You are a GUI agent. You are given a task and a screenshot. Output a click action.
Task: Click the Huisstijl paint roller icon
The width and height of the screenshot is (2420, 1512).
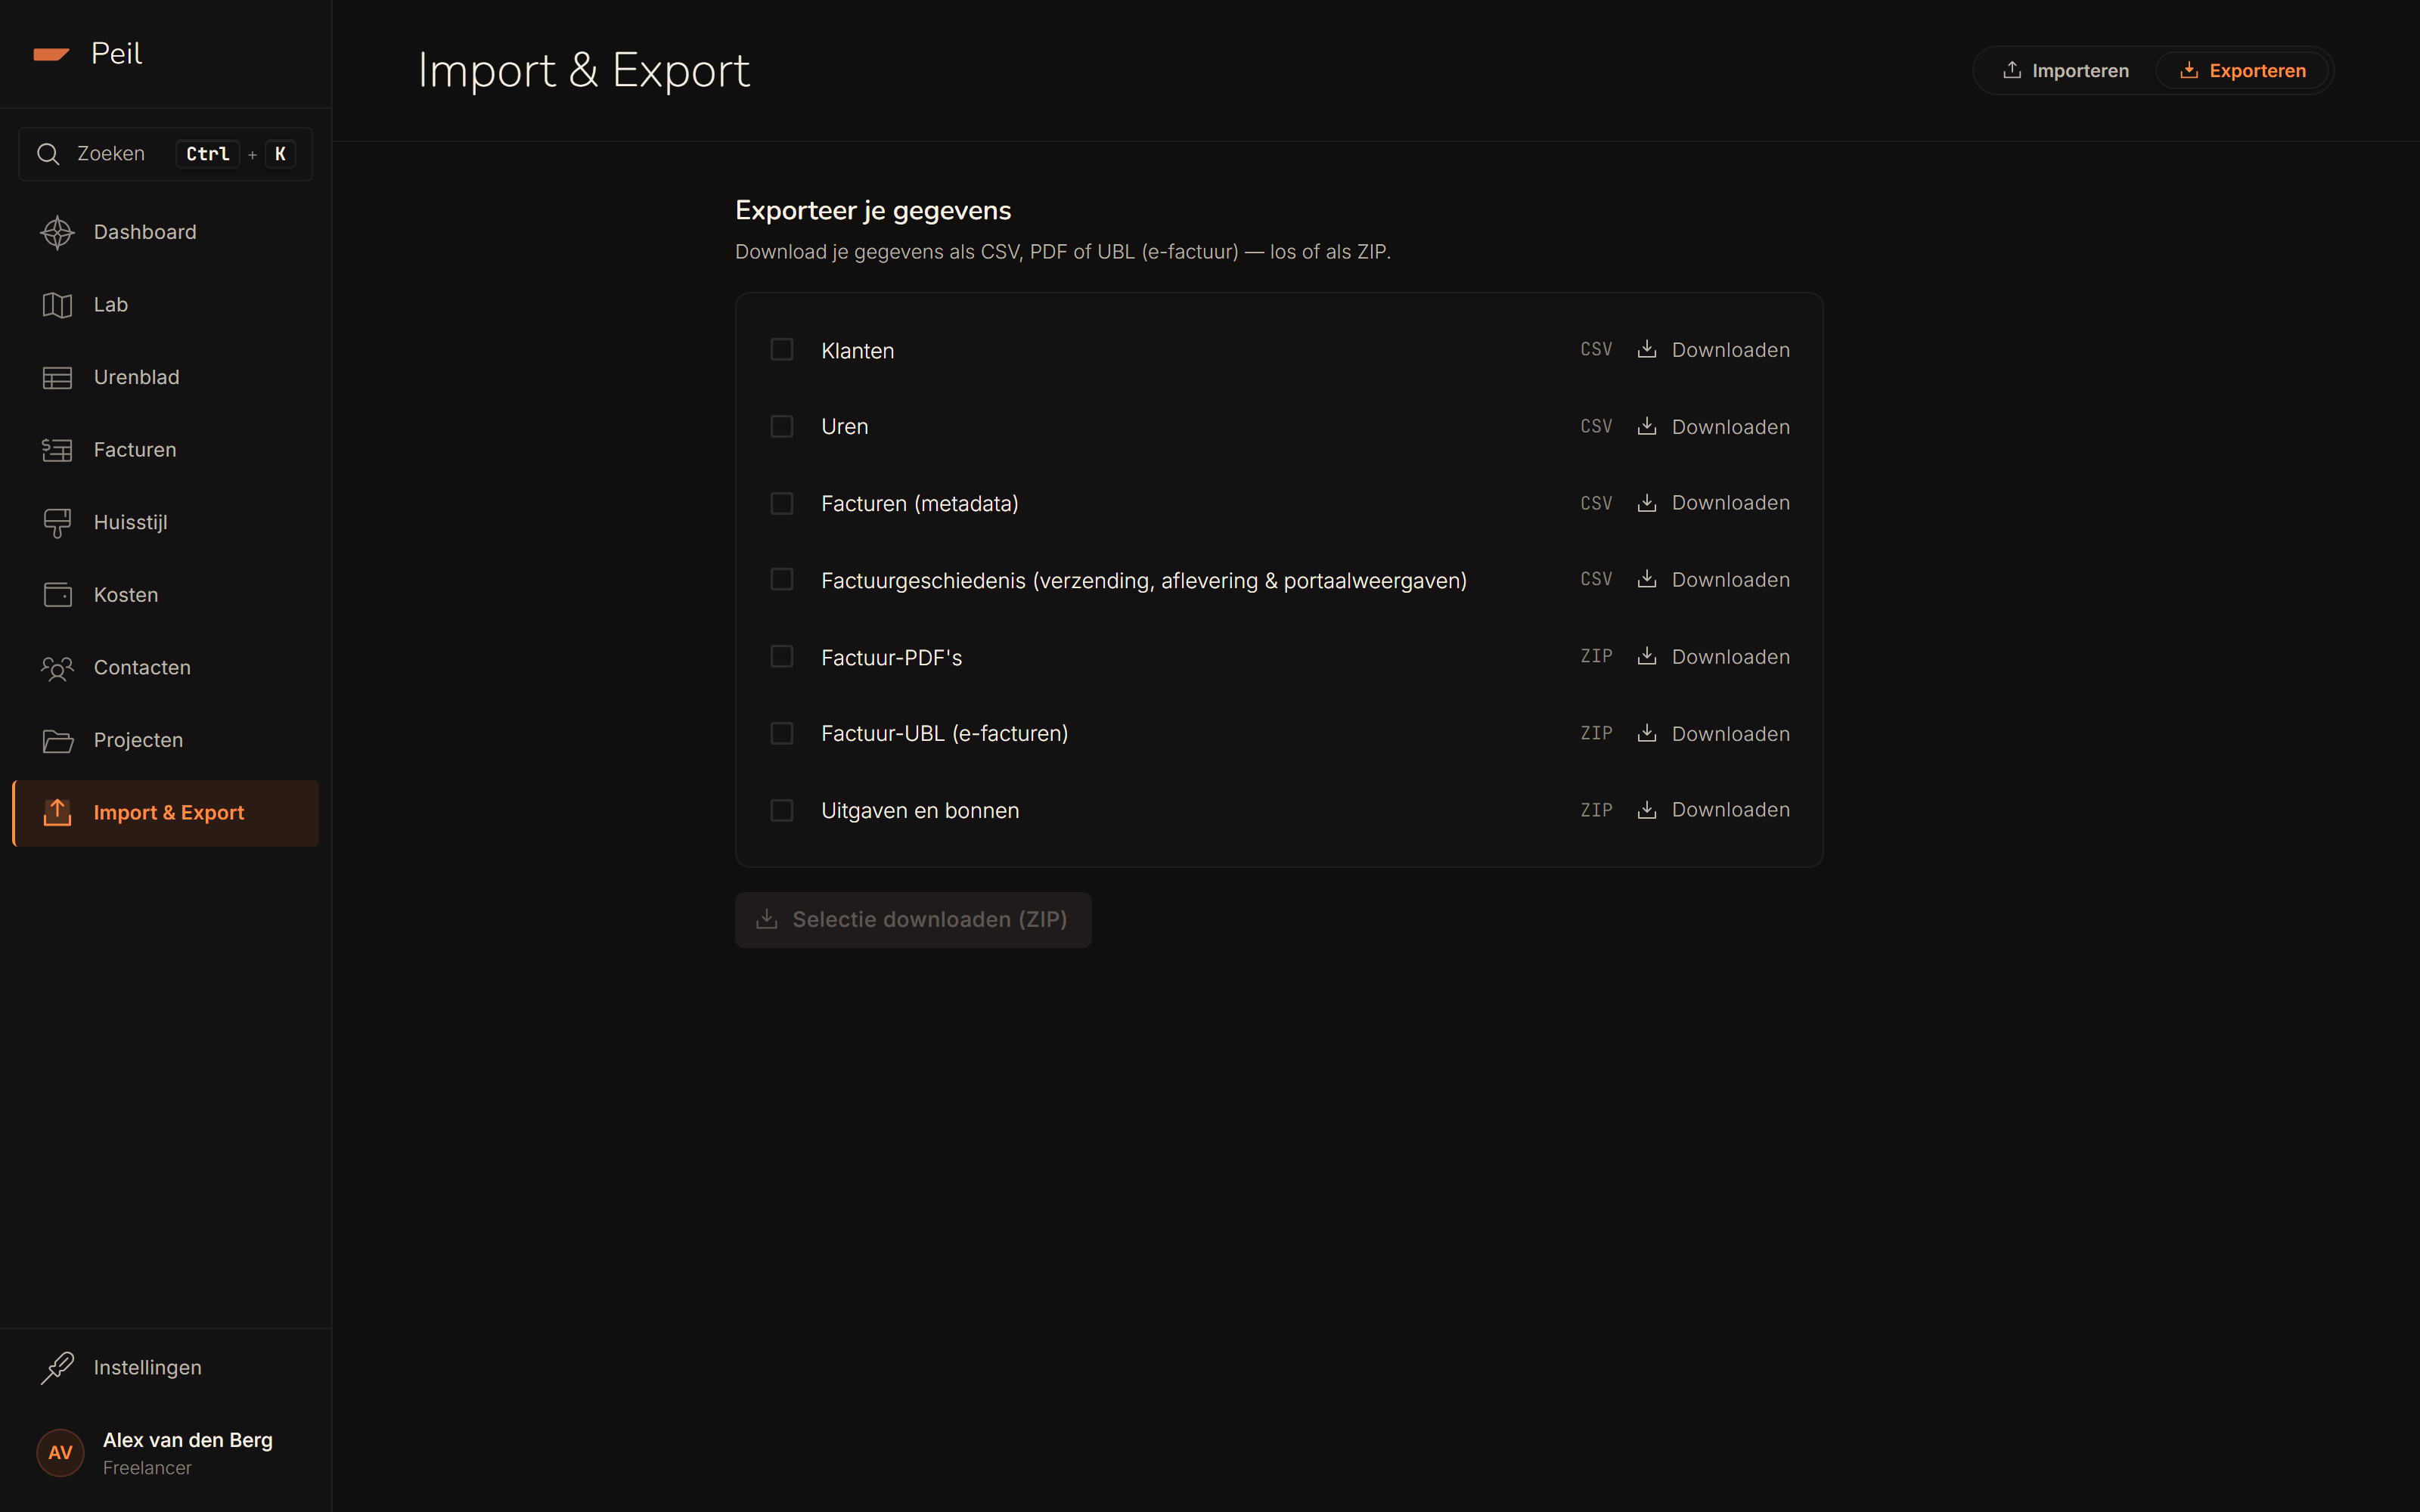(x=57, y=523)
